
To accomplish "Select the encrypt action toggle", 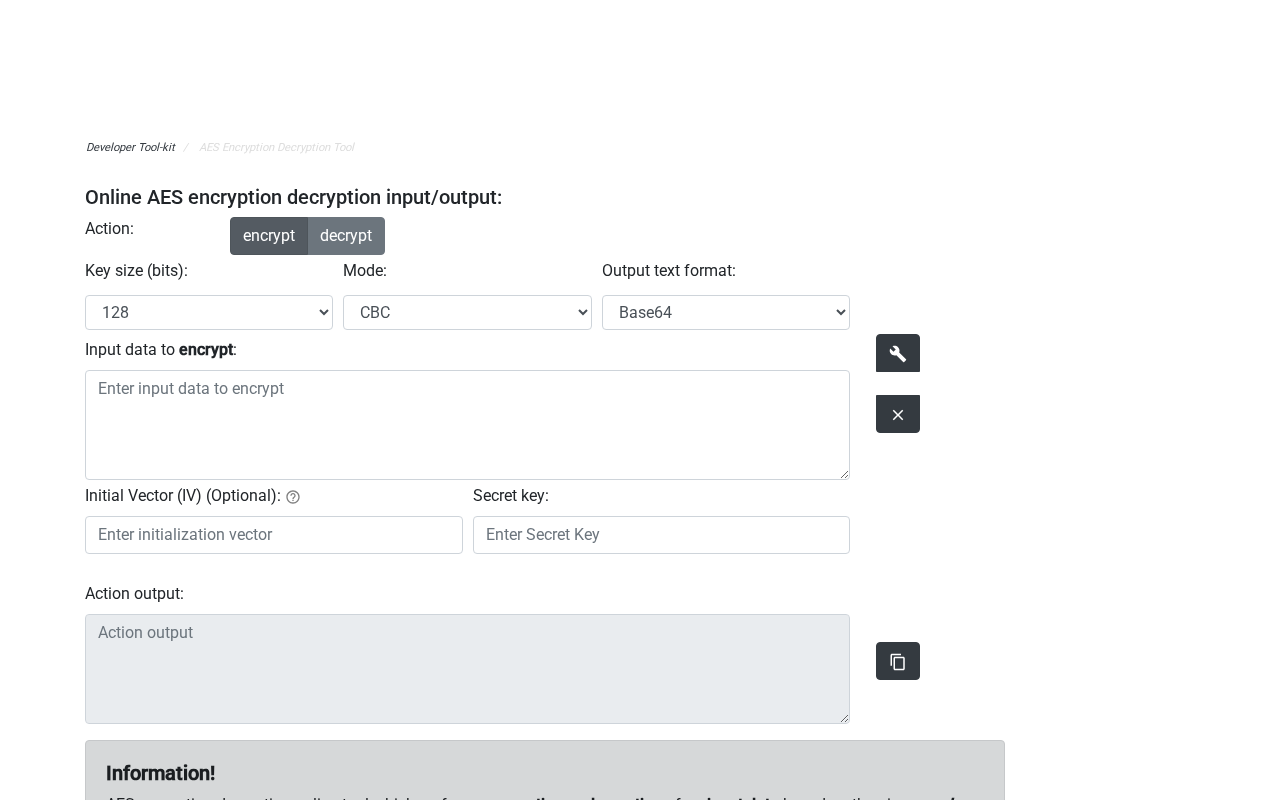I will (268, 236).
